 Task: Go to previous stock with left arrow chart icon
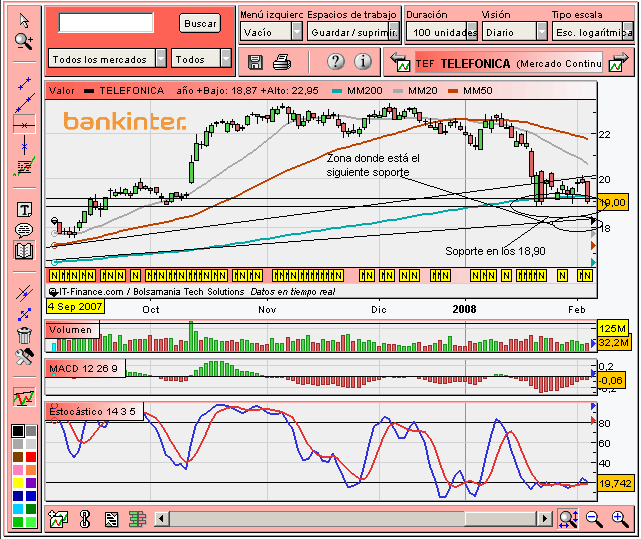point(400,62)
